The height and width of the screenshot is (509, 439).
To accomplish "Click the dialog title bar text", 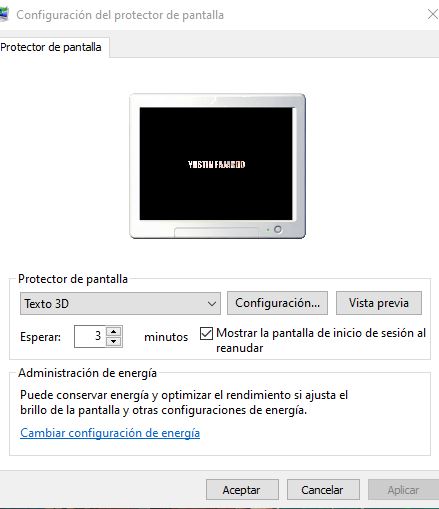I will 120,15.
